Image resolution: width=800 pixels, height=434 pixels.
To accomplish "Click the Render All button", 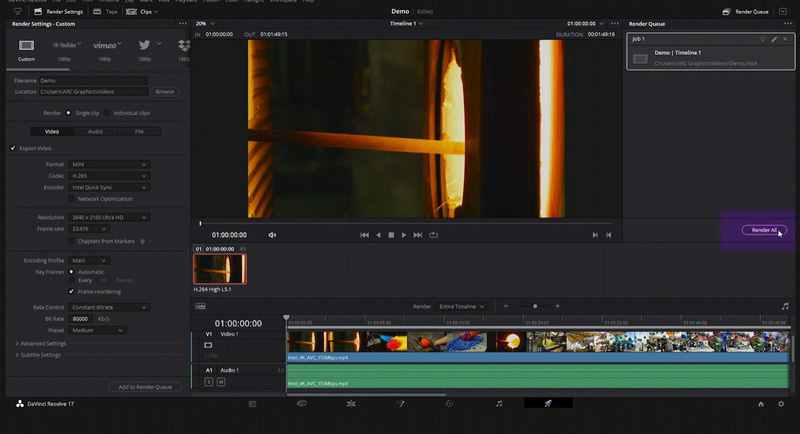I will point(764,230).
